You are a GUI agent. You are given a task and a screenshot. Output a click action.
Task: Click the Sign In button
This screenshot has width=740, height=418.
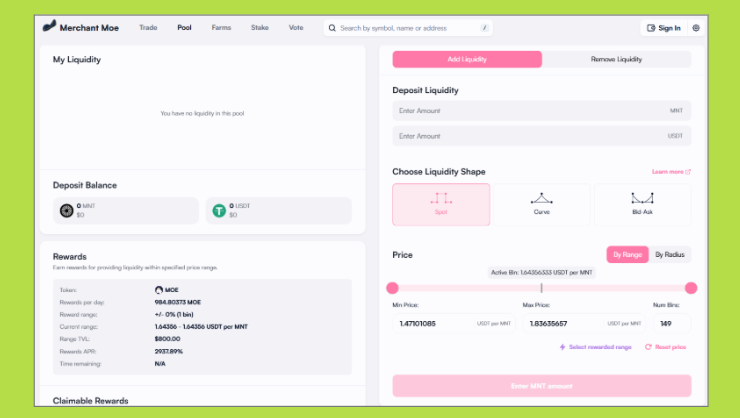click(664, 28)
